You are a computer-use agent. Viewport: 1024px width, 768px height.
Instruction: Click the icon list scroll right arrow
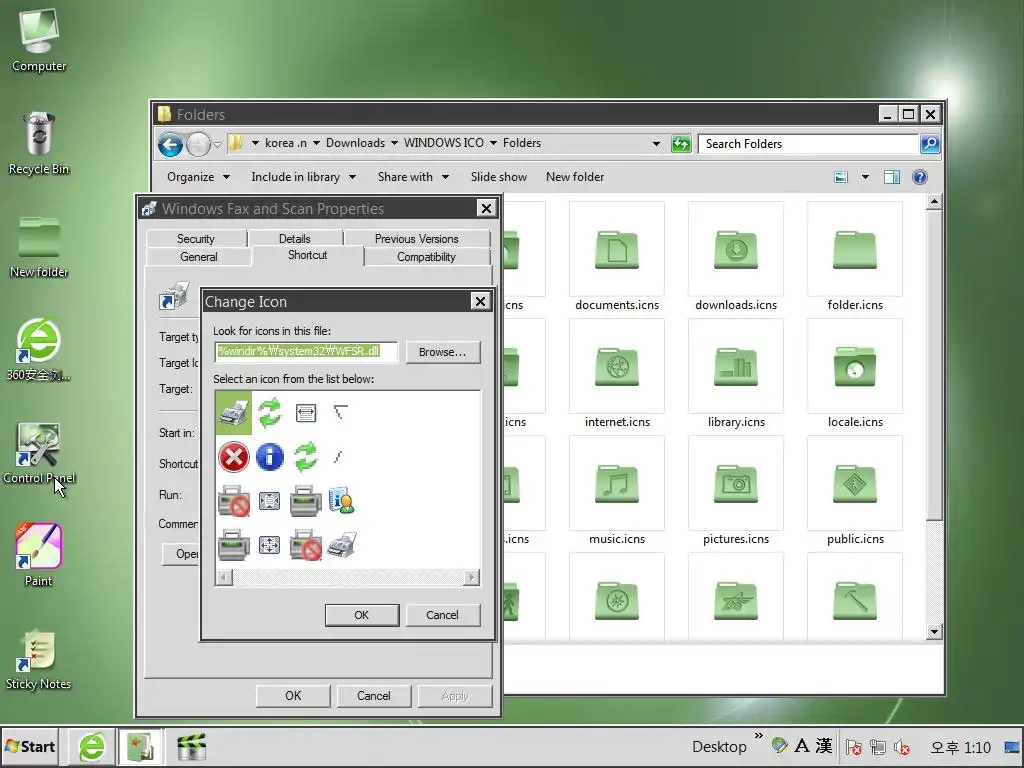[471, 577]
